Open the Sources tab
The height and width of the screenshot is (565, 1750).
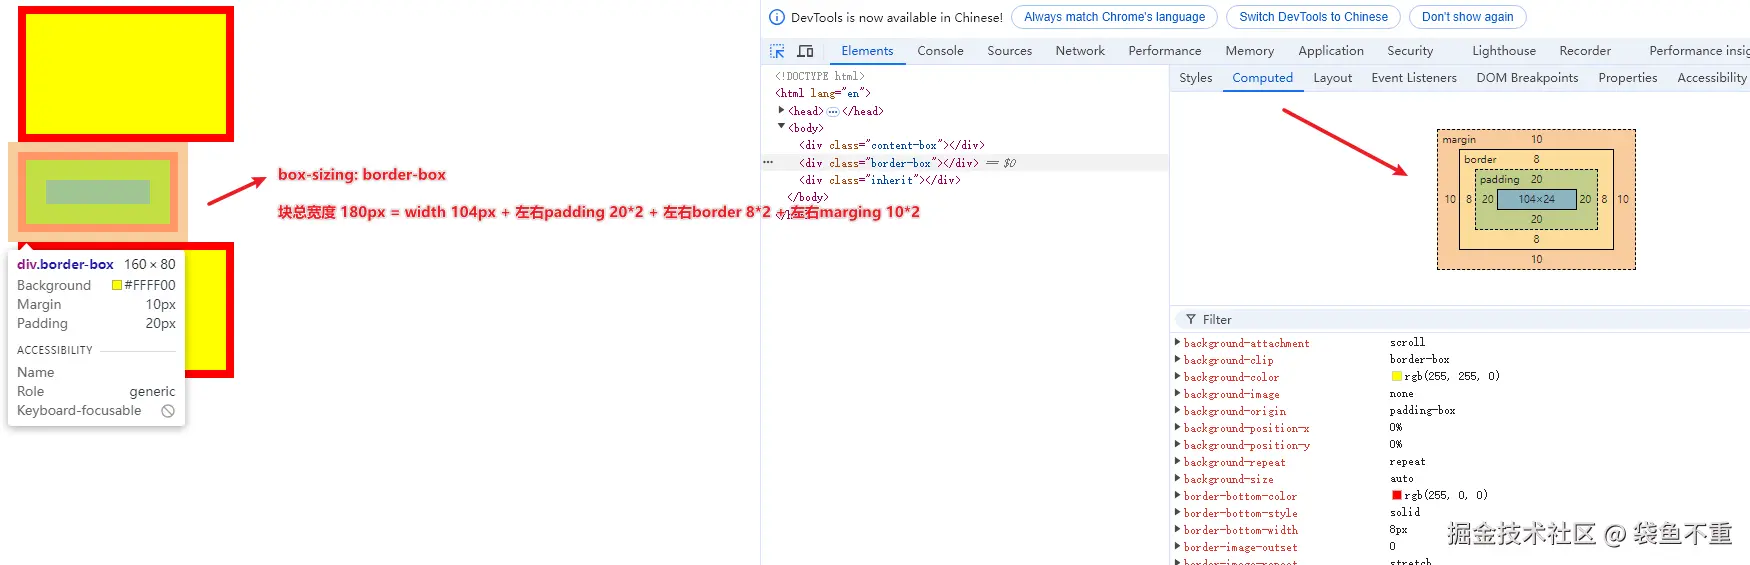pos(1009,51)
